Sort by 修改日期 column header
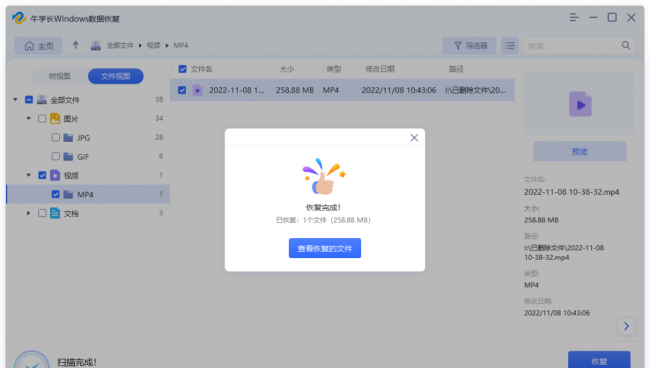The height and width of the screenshot is (368, 650). tap(380, 69)
